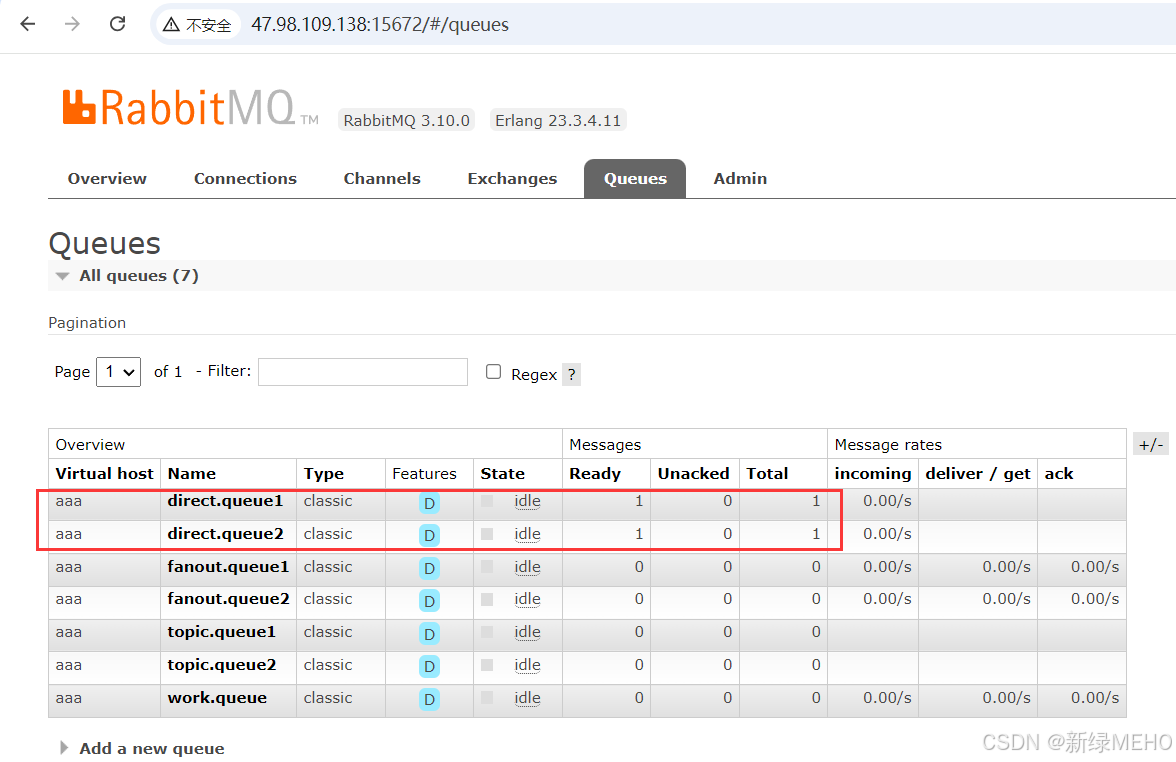Click the RabbitMQ logo

pos(190,107)
